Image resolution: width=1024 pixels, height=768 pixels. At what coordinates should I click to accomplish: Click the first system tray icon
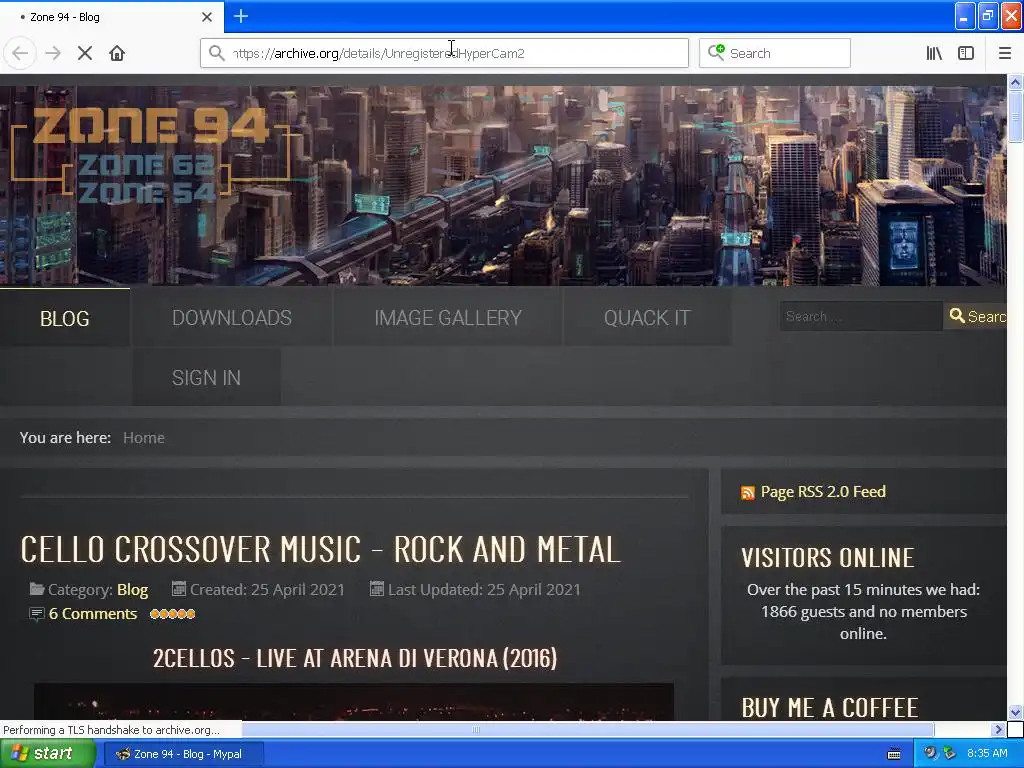930,754
